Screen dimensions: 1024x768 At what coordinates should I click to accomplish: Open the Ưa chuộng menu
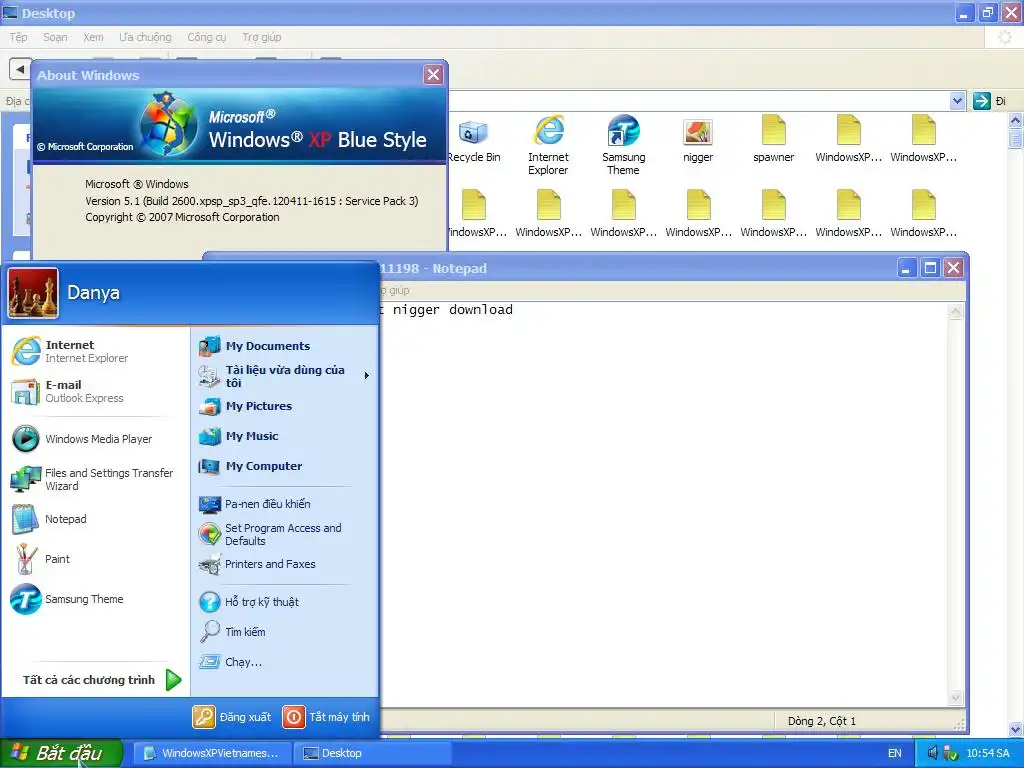click(145, 37)
